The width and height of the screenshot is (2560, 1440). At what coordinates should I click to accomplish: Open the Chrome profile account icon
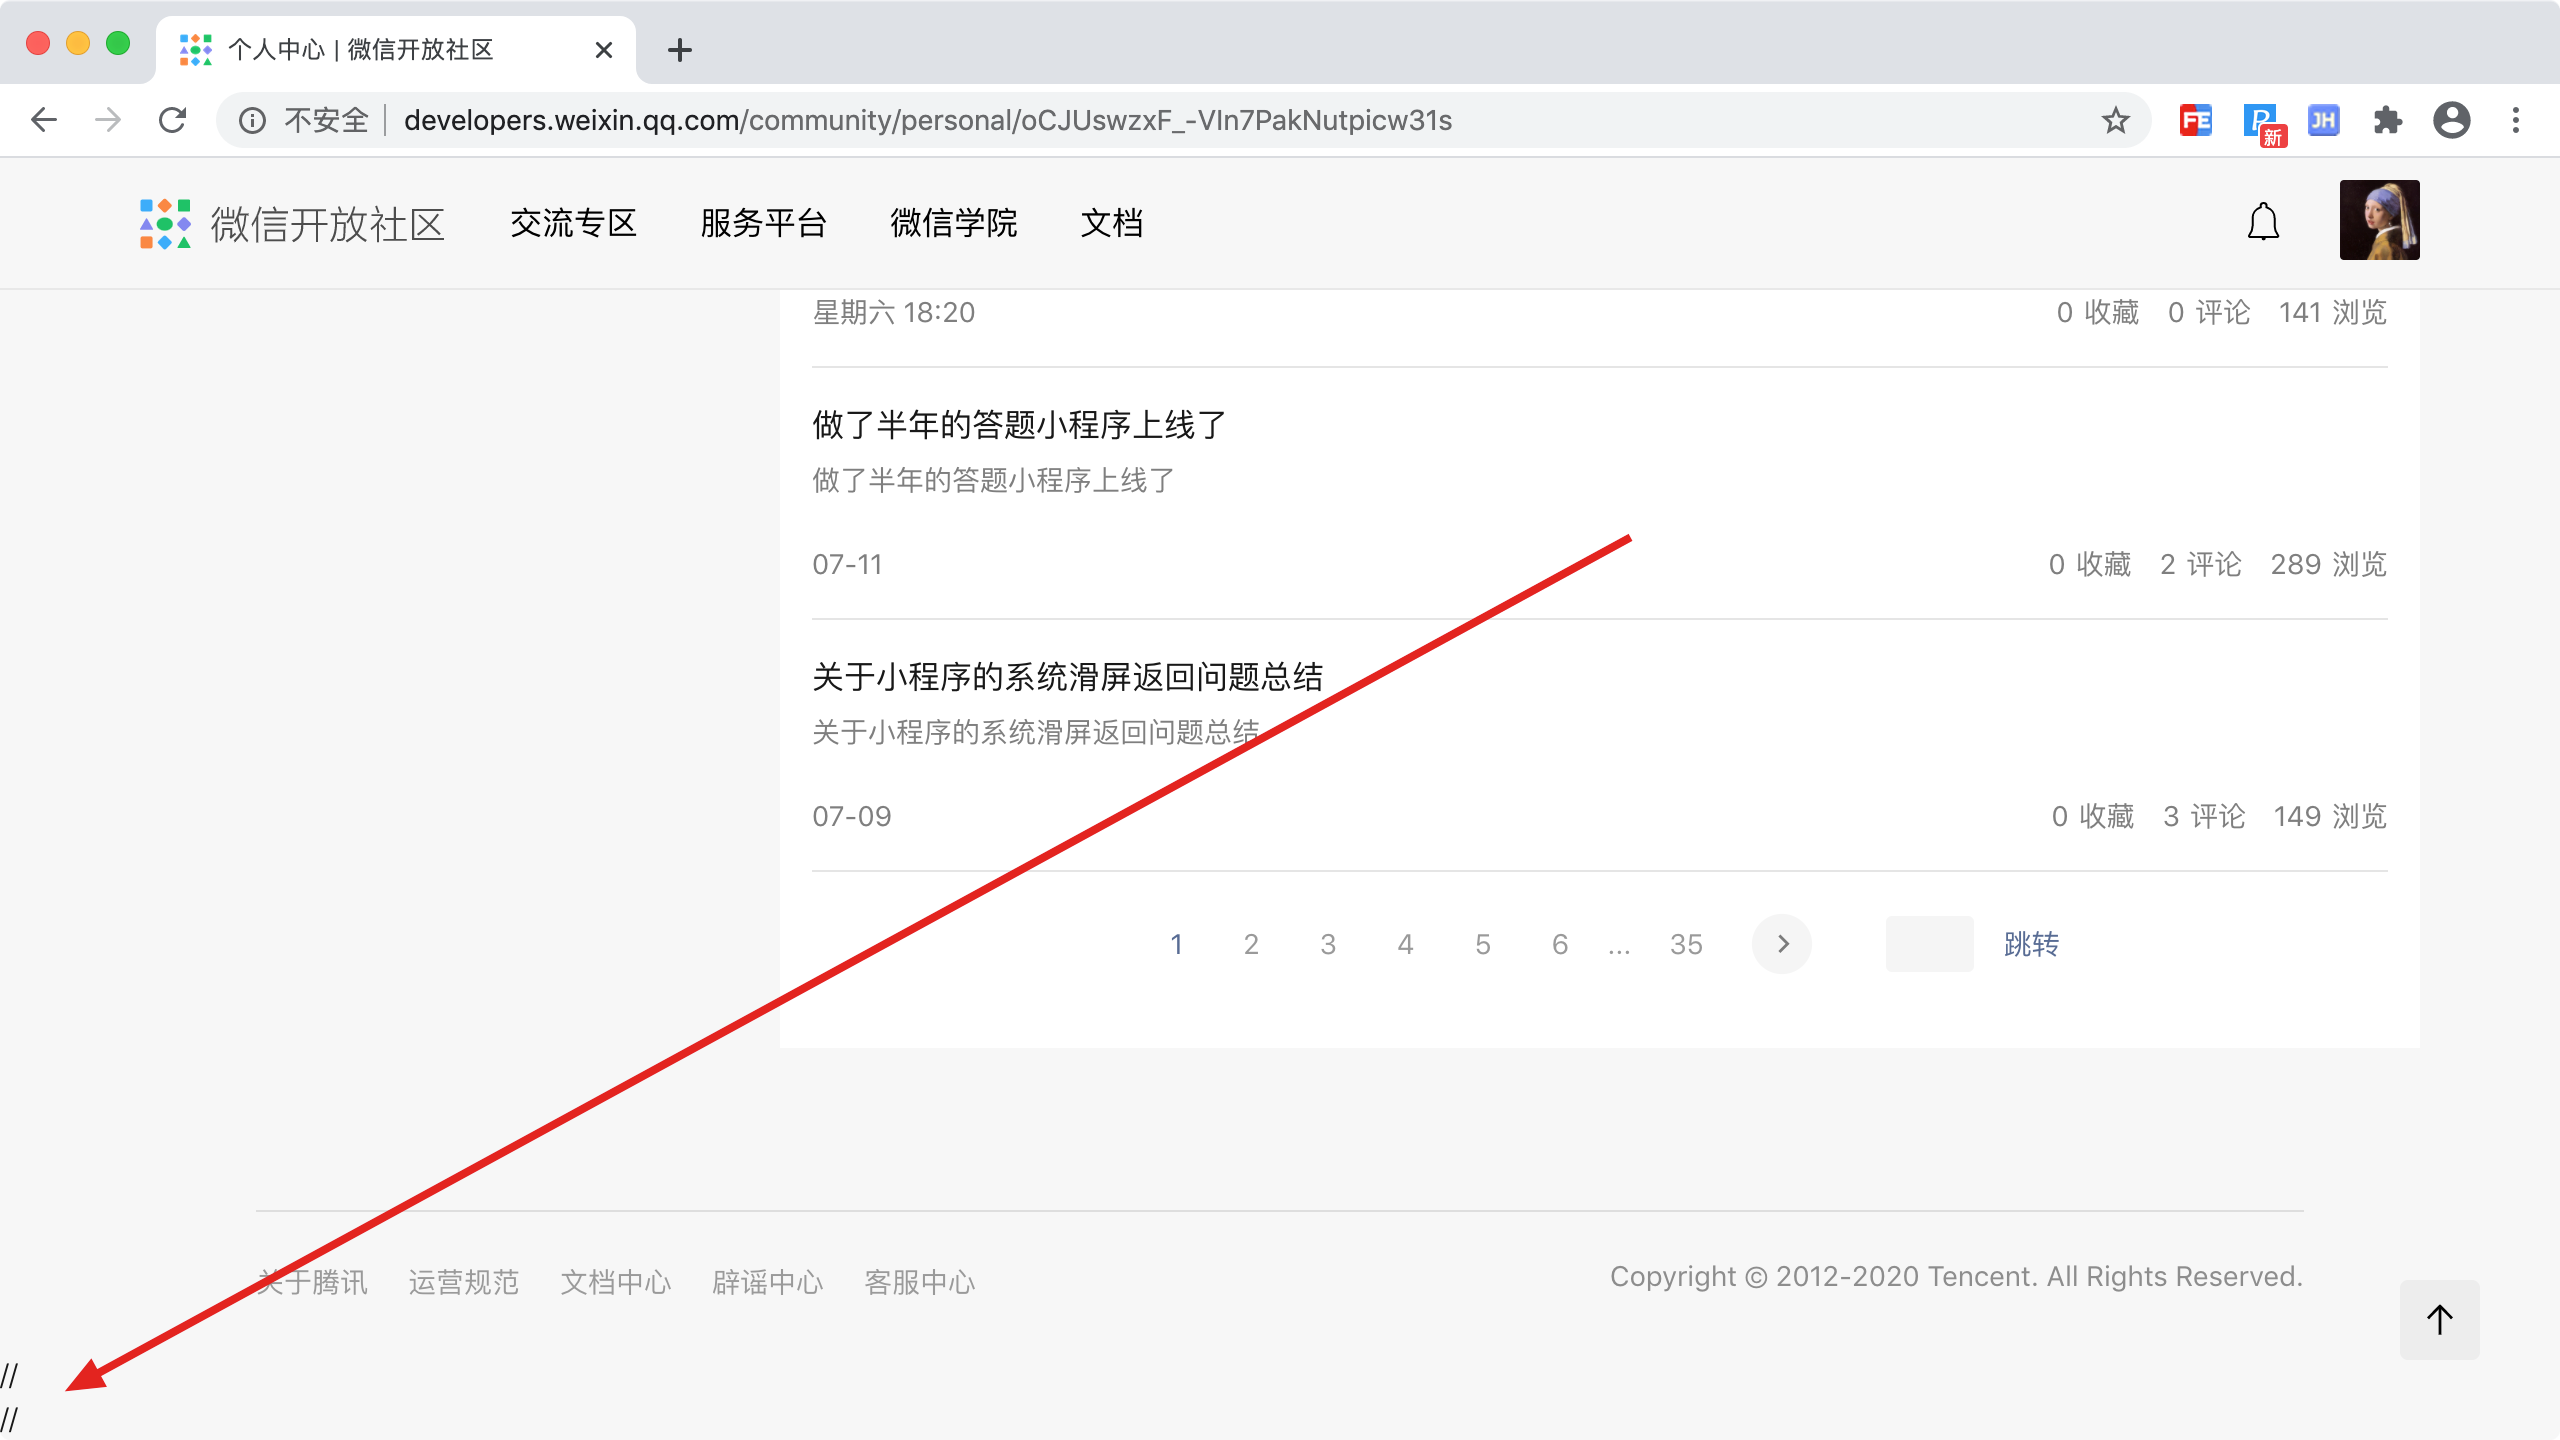click(x=2451, y=121)
